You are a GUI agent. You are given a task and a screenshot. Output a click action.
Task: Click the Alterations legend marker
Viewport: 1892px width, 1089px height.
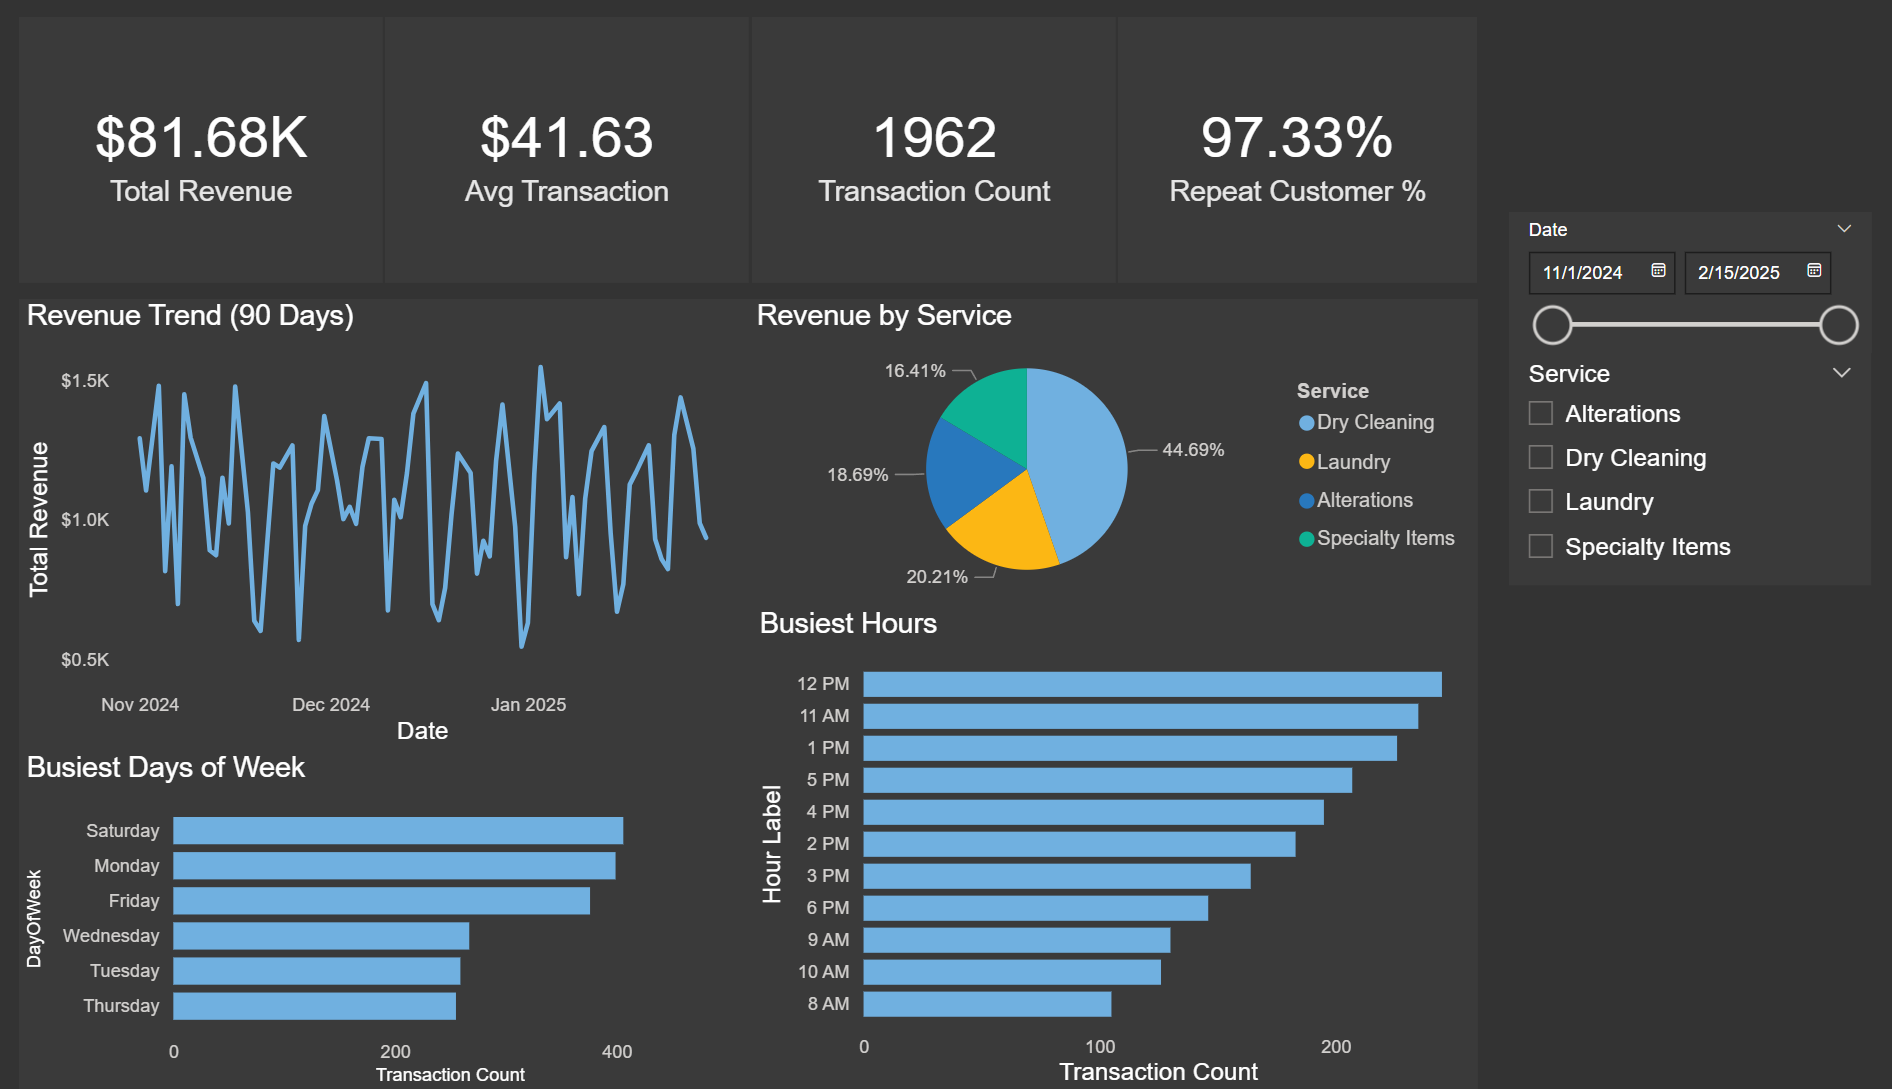1305,499
